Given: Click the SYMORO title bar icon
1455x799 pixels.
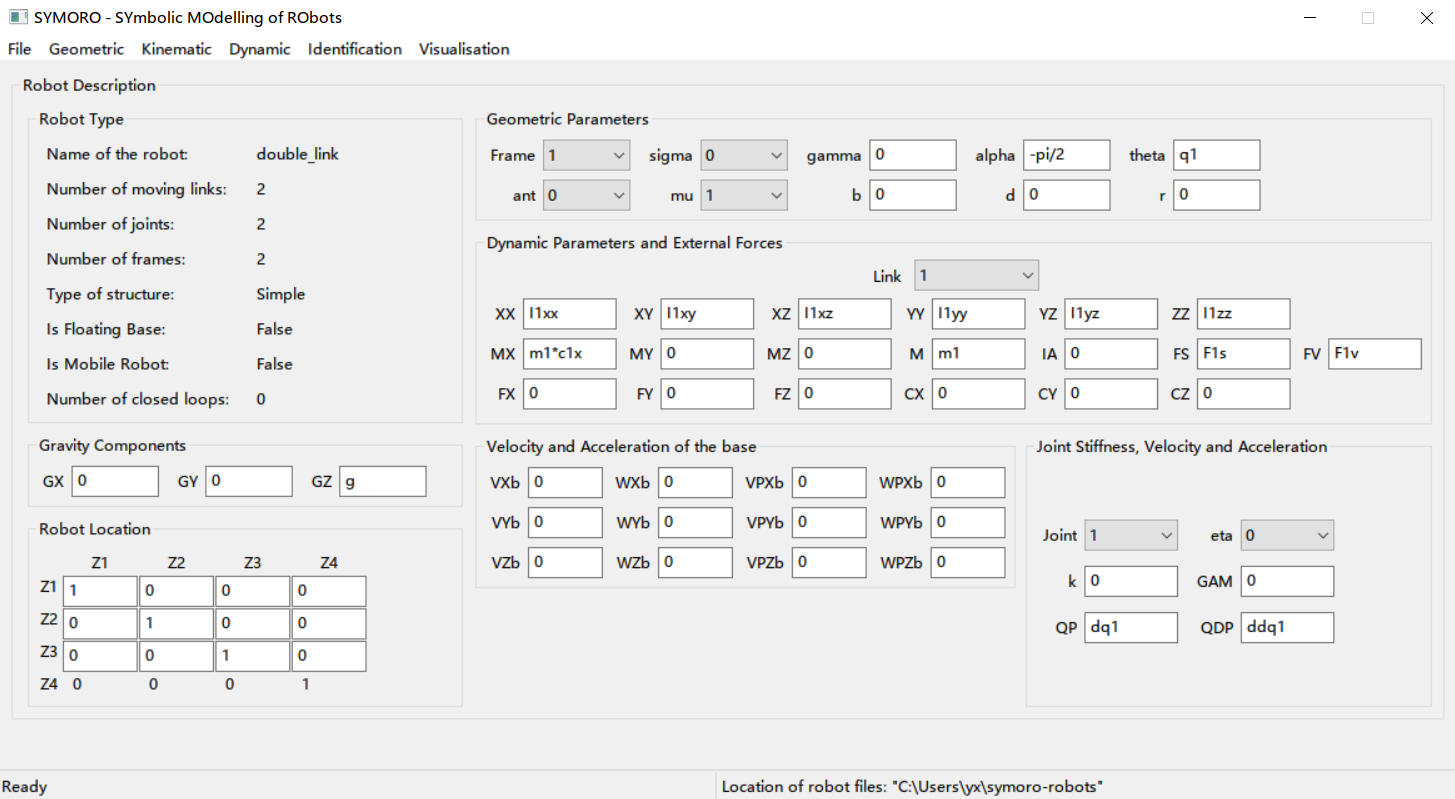Looking at the screenshot, I should 17,17.
